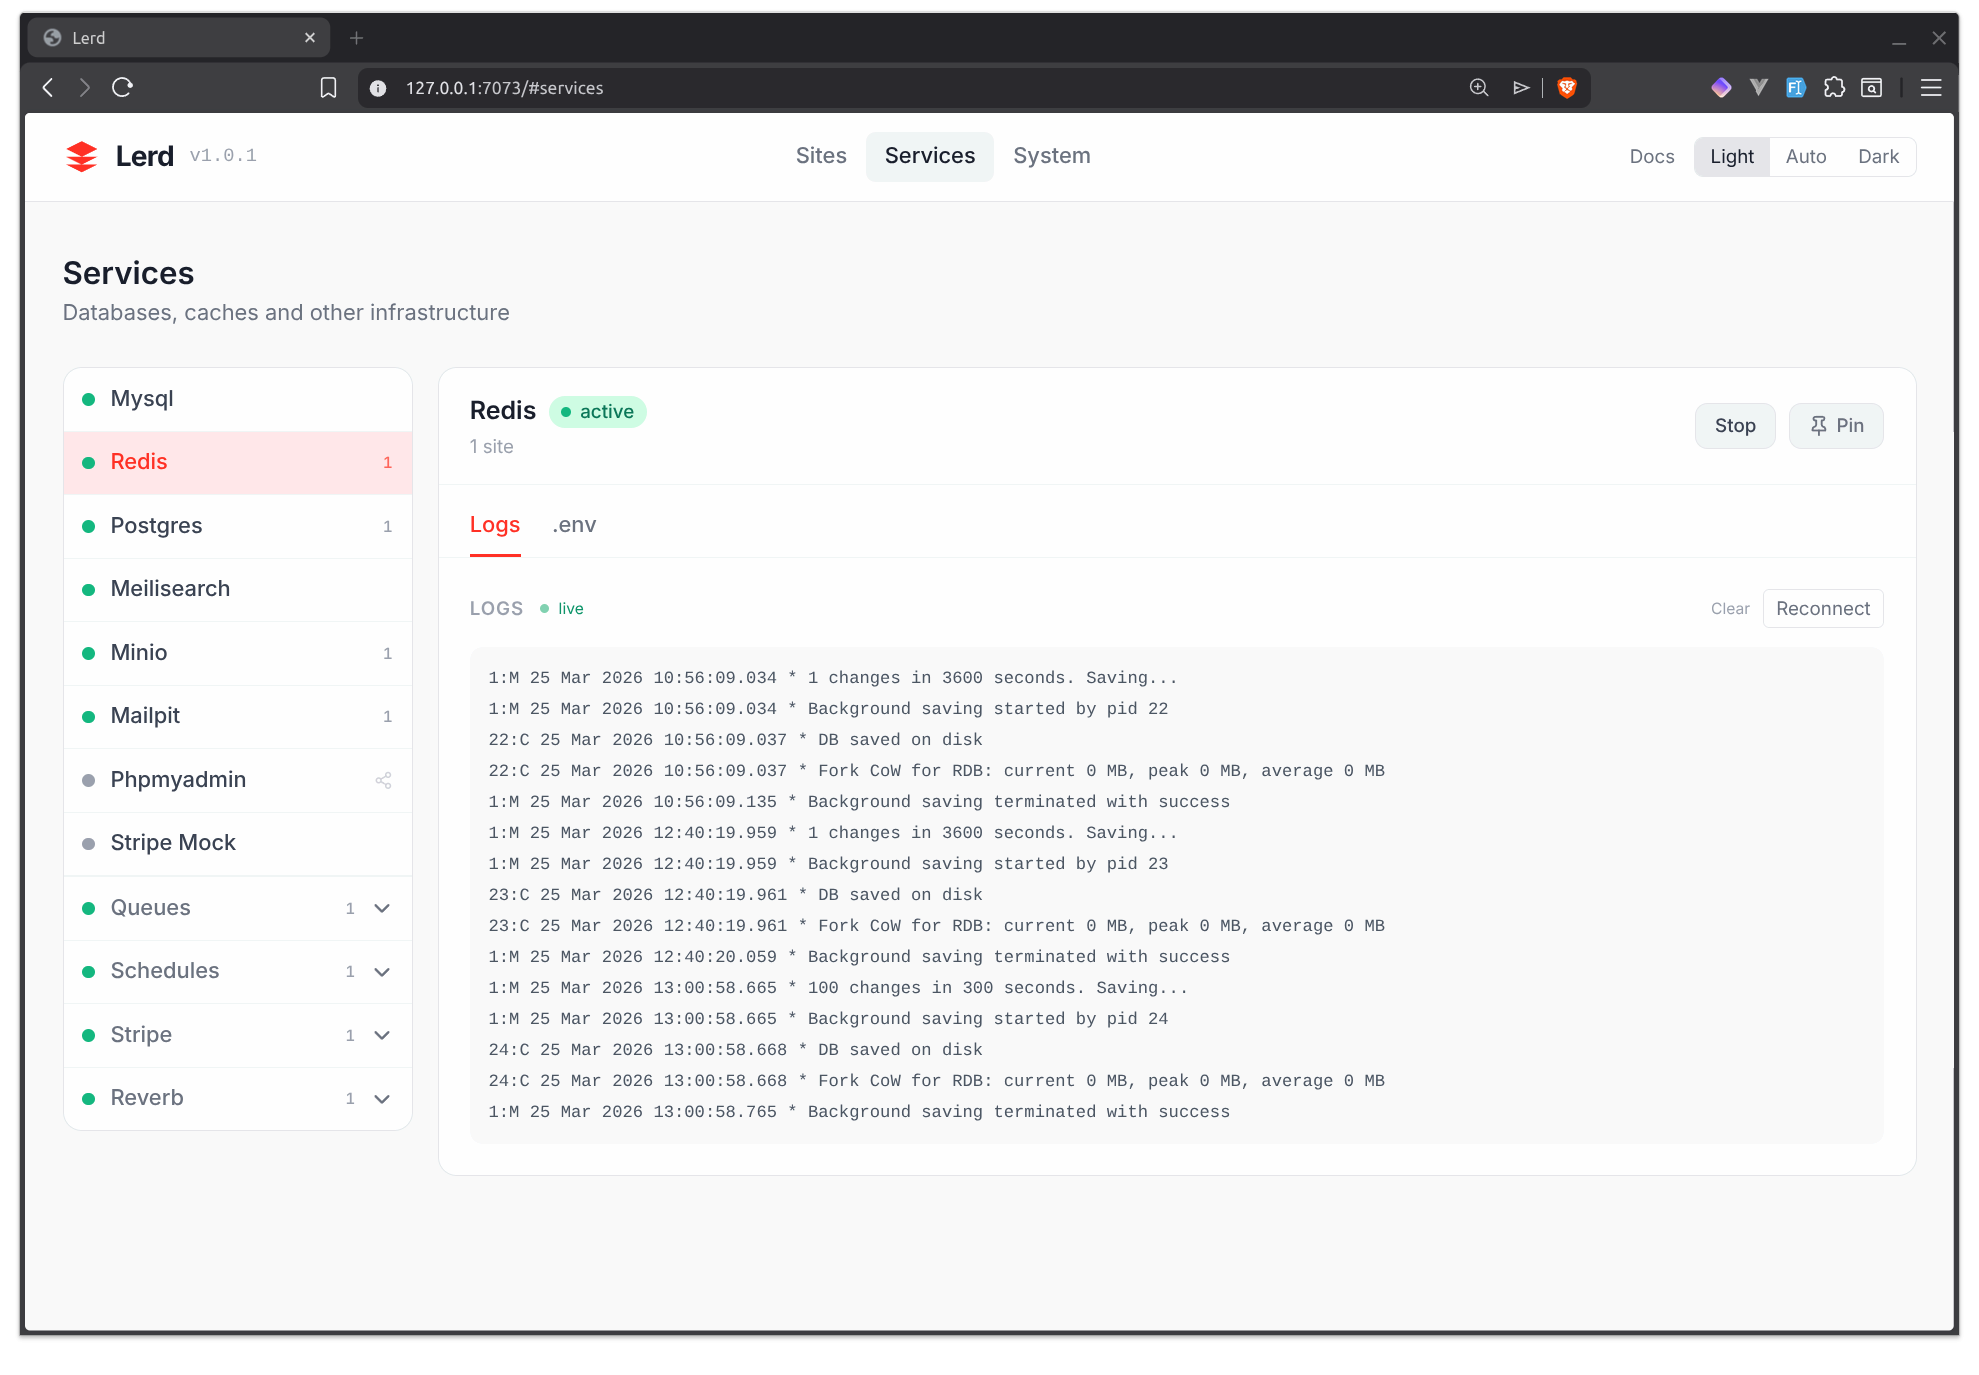This screenshot has width=1979, height=1375.
Task: Stop the Redis service
Action: pyautogui.click(x=1735, y=425)
